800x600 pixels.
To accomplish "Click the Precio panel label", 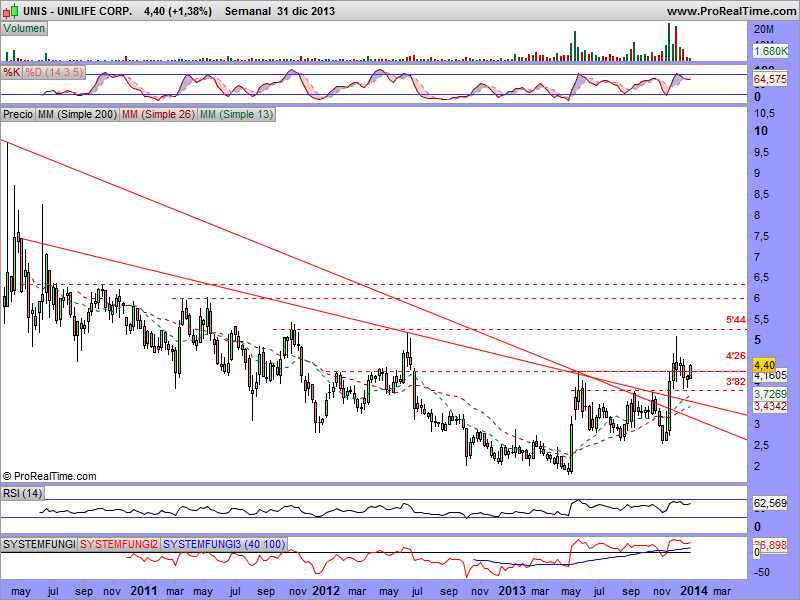I will (x=18, y=115).
